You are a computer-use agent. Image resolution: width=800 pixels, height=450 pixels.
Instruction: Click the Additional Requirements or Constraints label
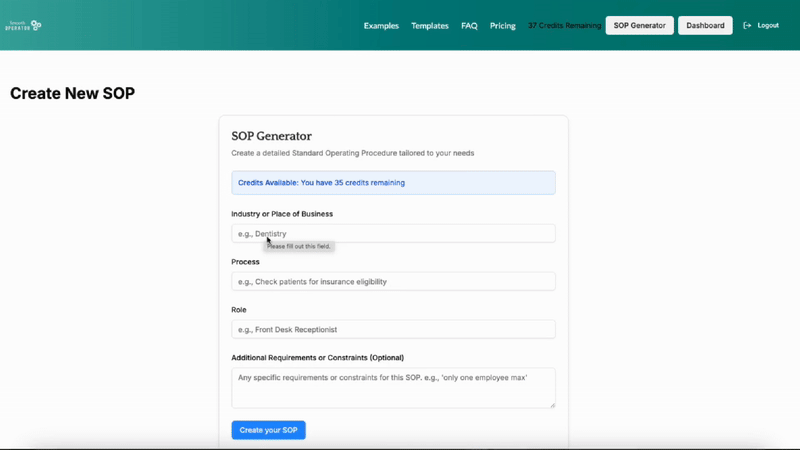coord(317,358)
